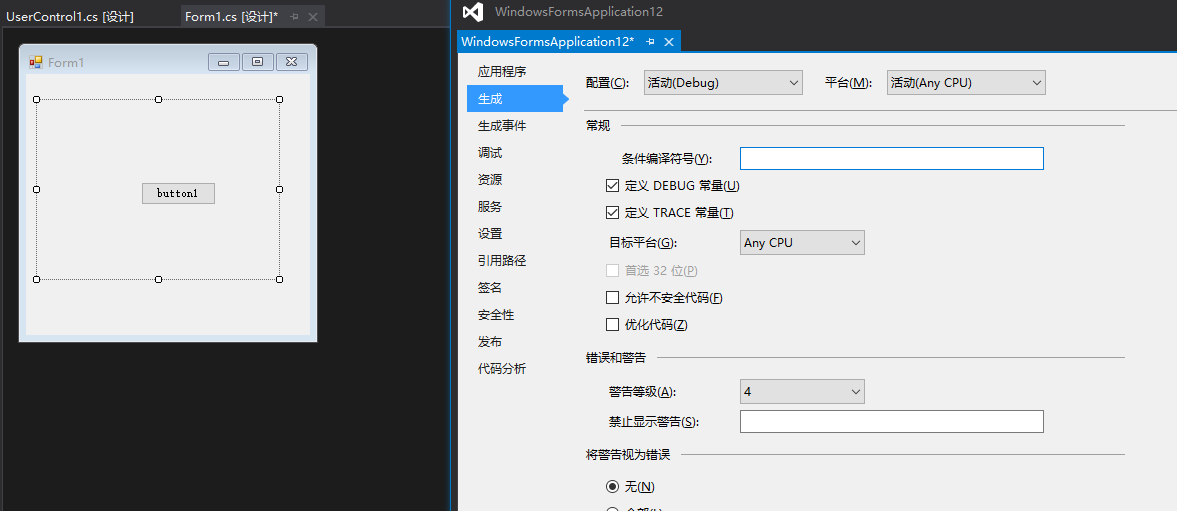Open the 代码分析 settings page
This screenshot has height=511, width=1177.
point(502,369)
